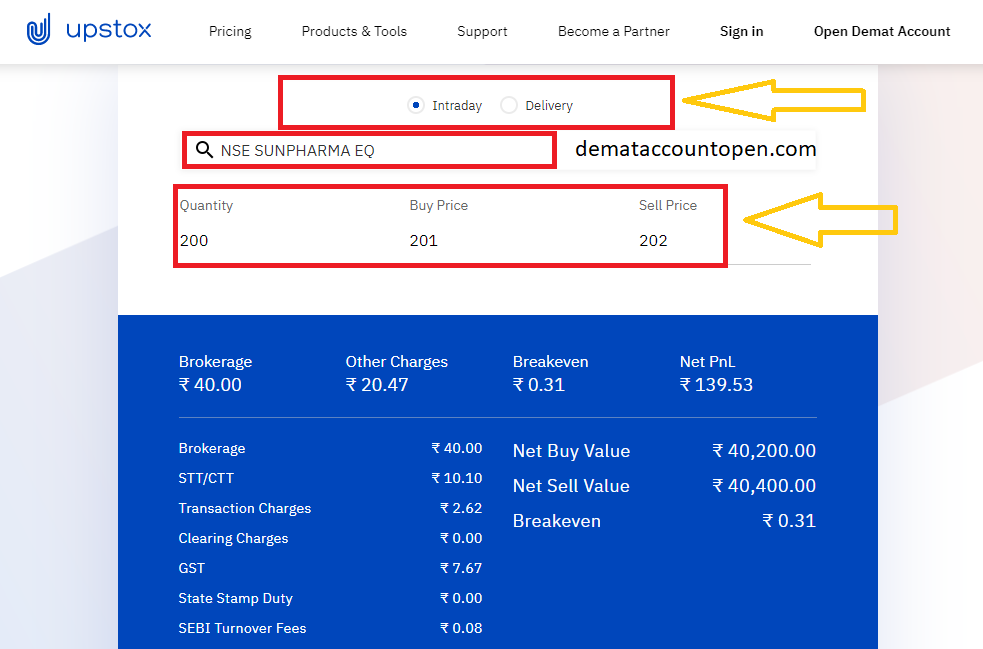Click the STT/CTT row label
Viewport: 983px width, 649px height.
pos(206,478)
